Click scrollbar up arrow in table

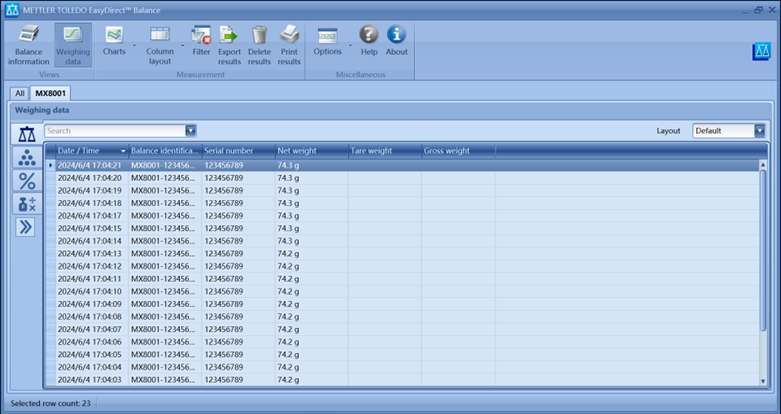(763, 165)
